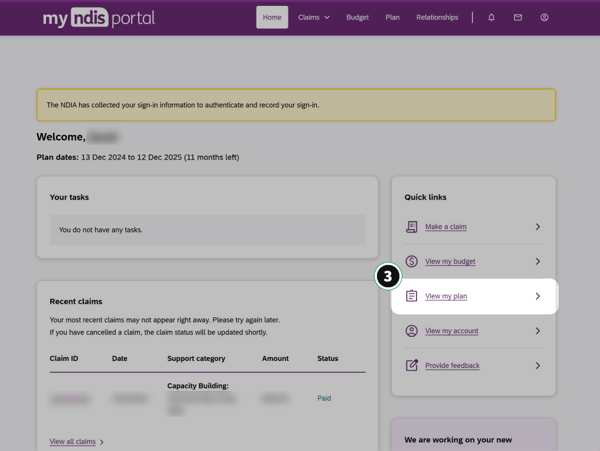Click the receipt icon beside Make a claim
Screen dimensions: 600x451
tap(411, 226)
